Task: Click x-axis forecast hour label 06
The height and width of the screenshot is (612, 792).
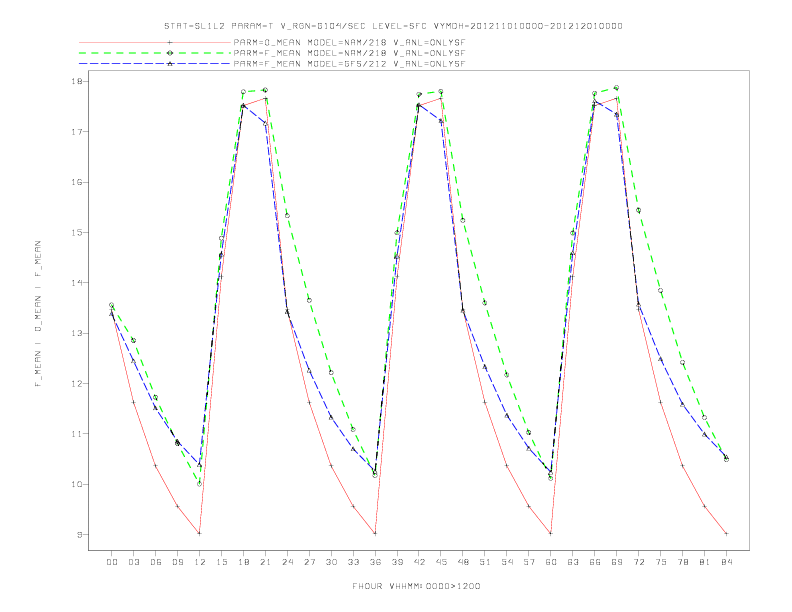Action: 156,562
